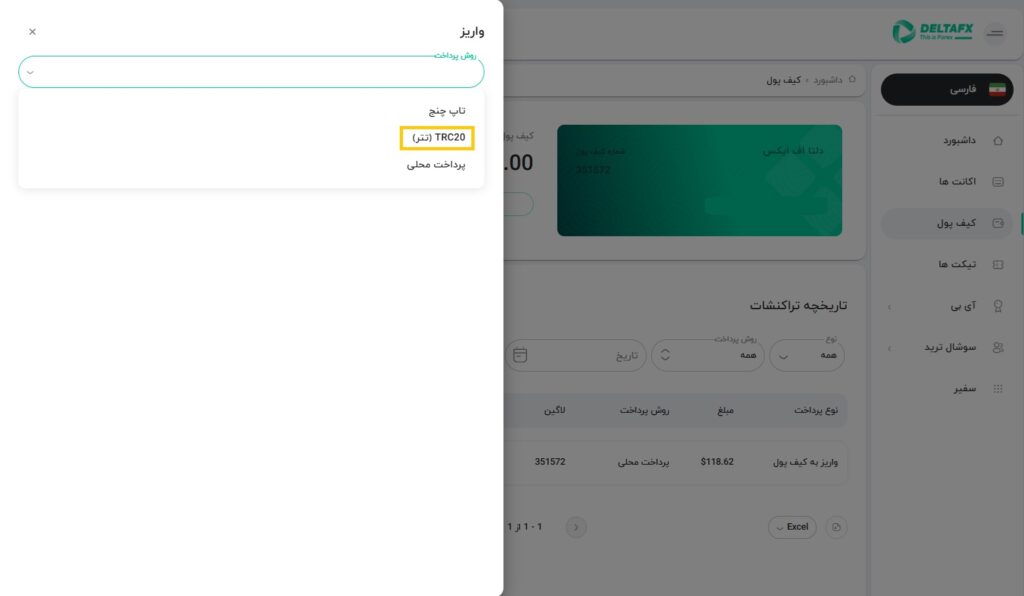Screen dimensions: 1024x596
Task: Click داشبورد breadcrumb link
Action: click(827, 80)
